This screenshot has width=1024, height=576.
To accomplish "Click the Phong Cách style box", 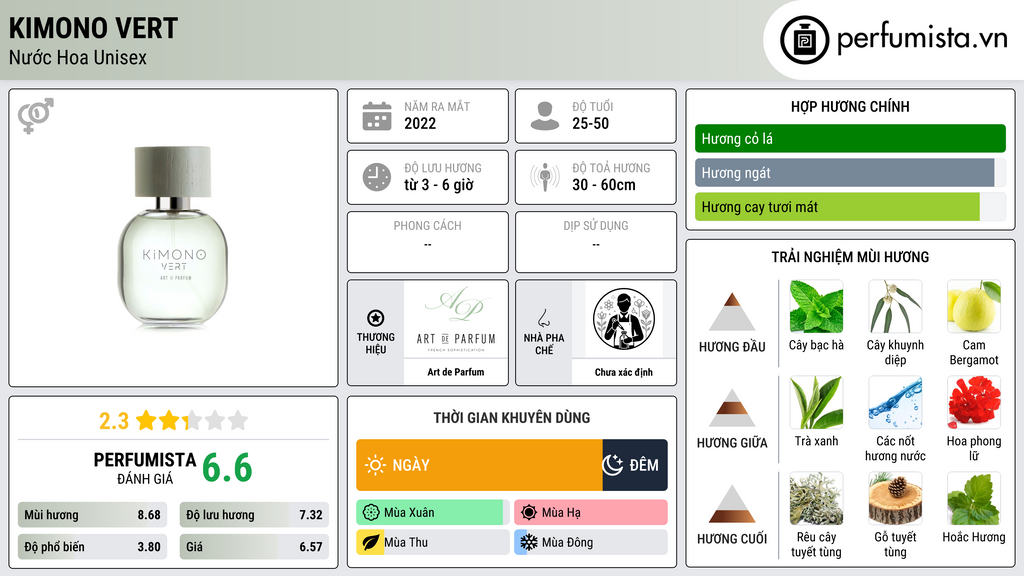I will pos(428,242).
